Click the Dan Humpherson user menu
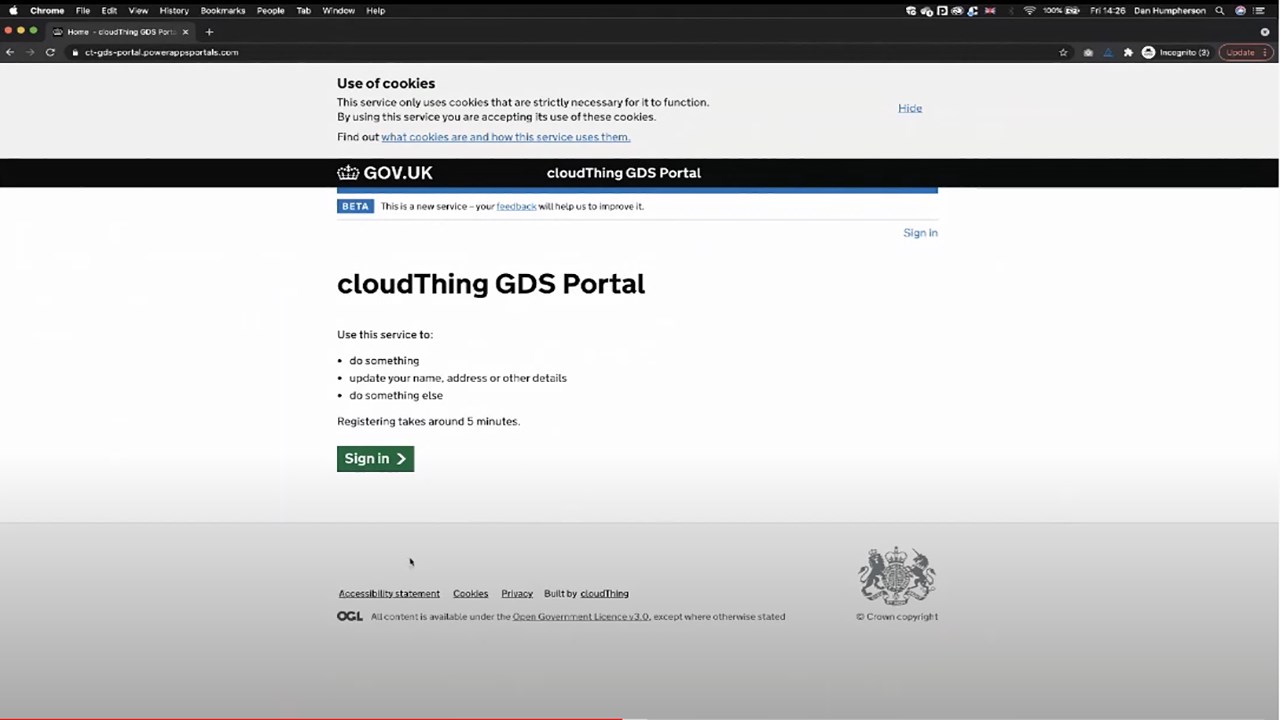 point(1170,10)
